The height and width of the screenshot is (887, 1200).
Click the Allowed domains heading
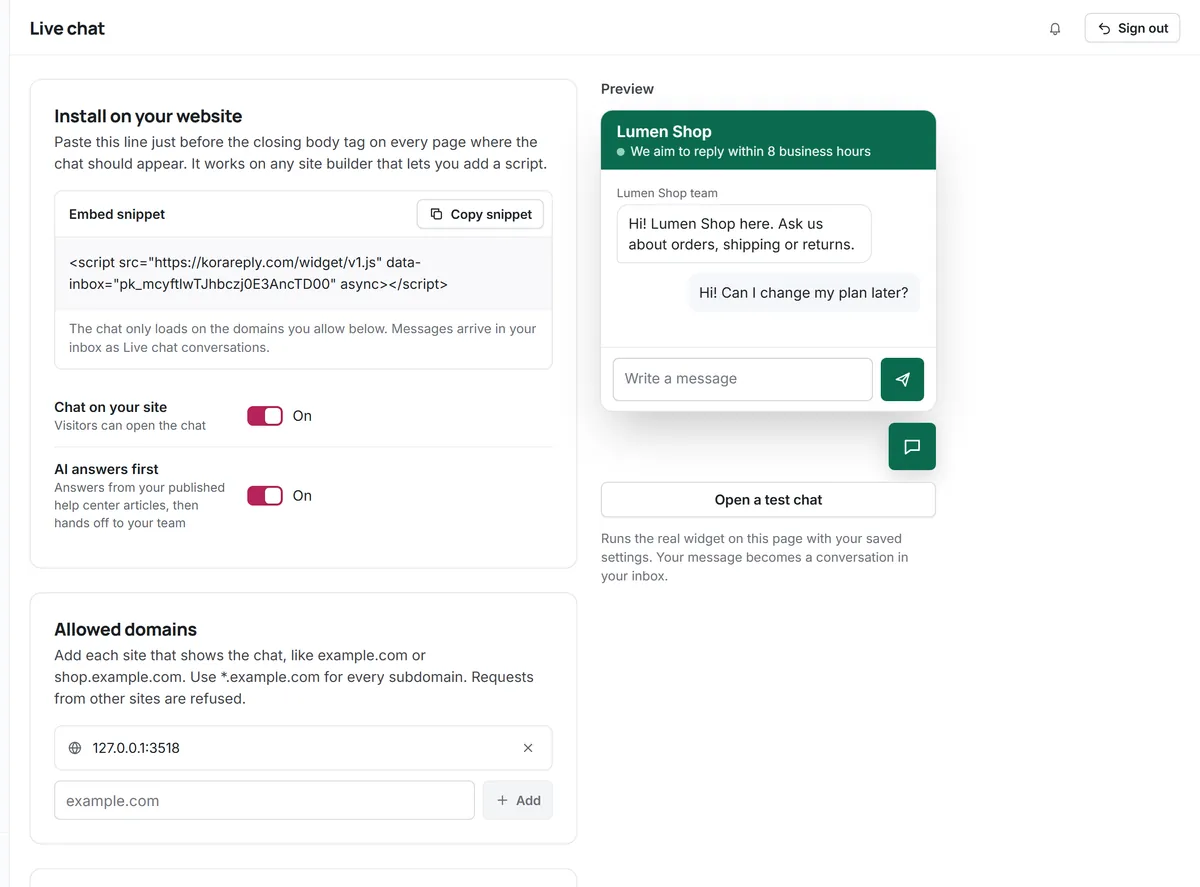[125, 629]
